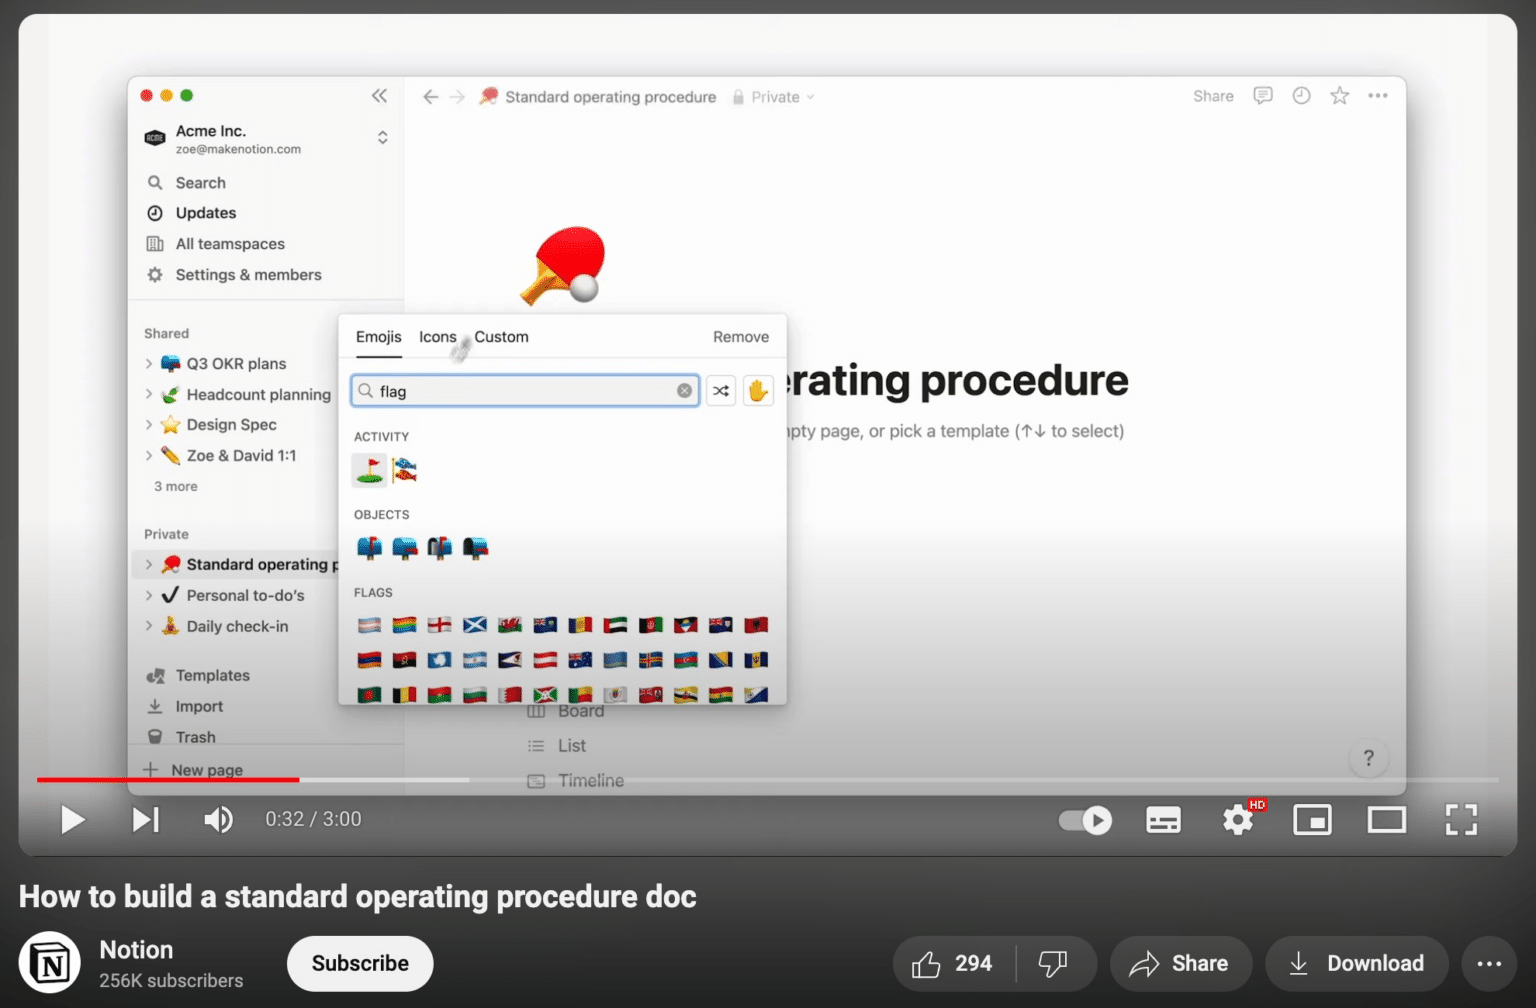1536x1008 pixels.
Task: Switch to the Custom tab in emoji picker
Action: pos(501,337)
